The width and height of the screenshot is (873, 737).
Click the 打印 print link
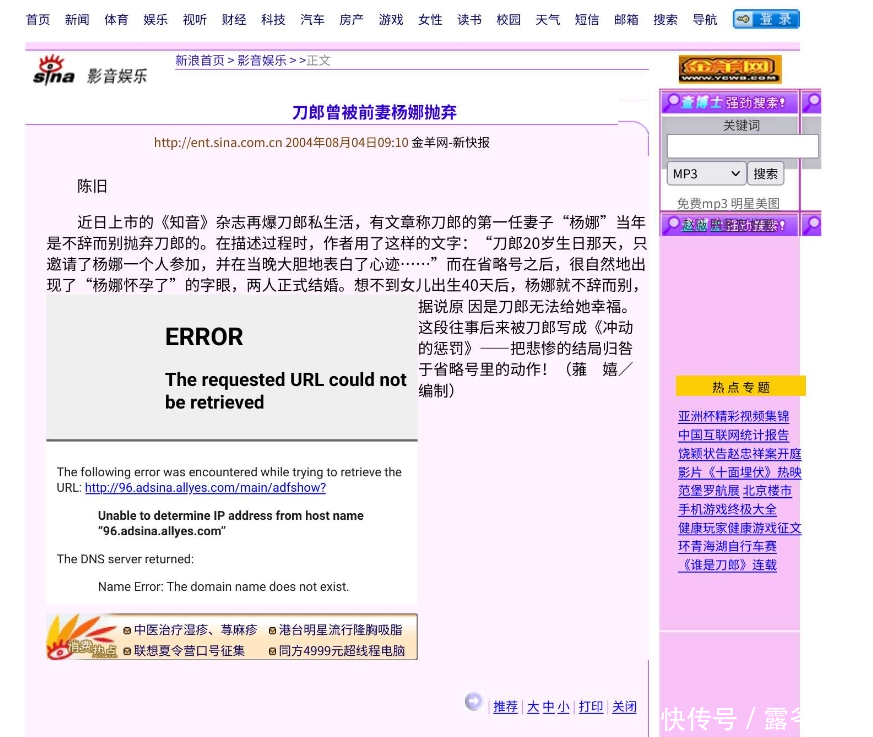click(591, 707)
